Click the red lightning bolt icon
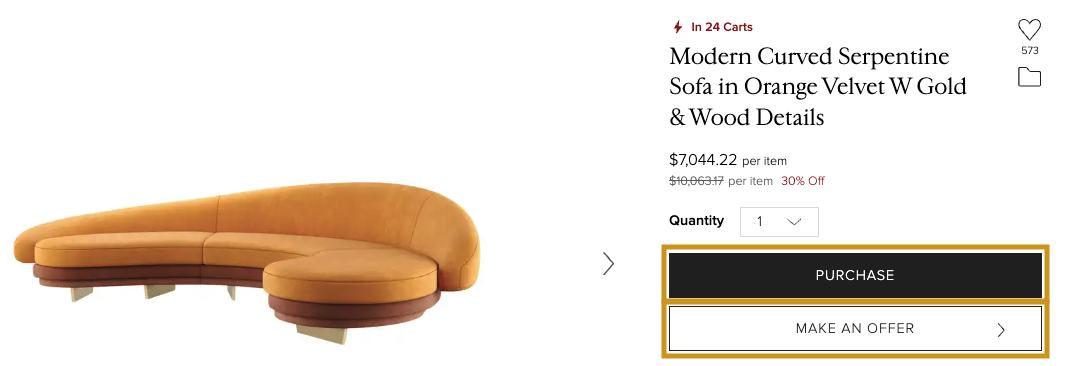Image resolution: width=1066 pixels, height=366 pixels. pyautogui.click(x=677, y=27)
